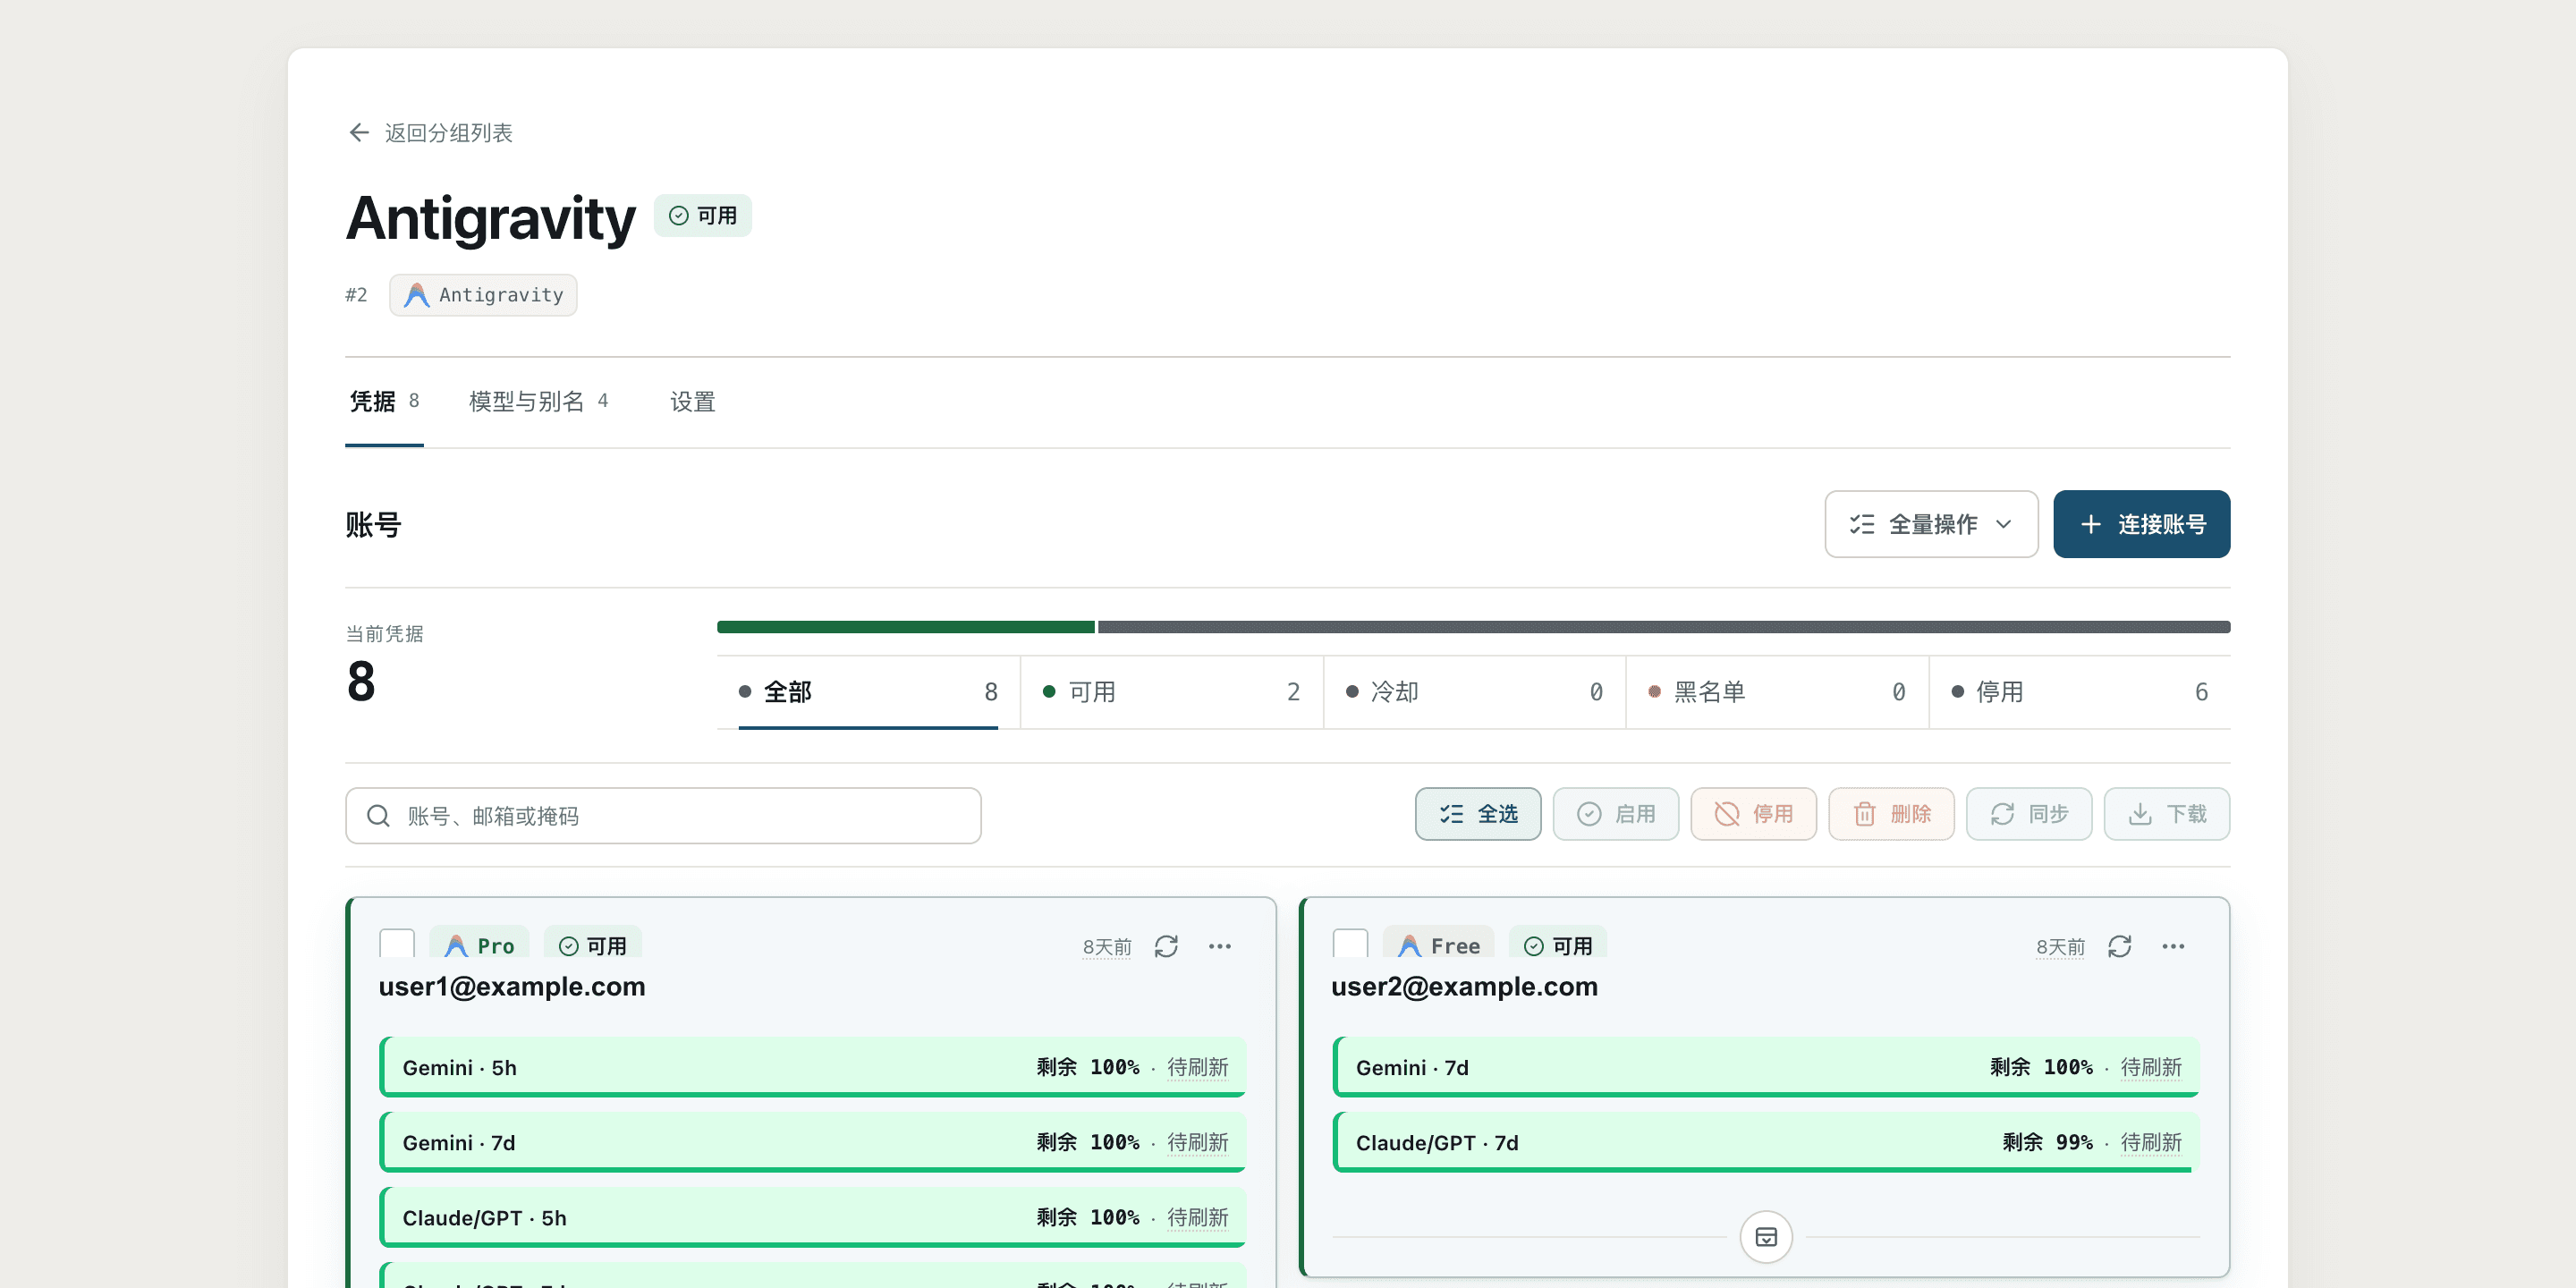Click the user1@example.com email
Screen dimensions: 2576x1288
[x=512, y=987]
